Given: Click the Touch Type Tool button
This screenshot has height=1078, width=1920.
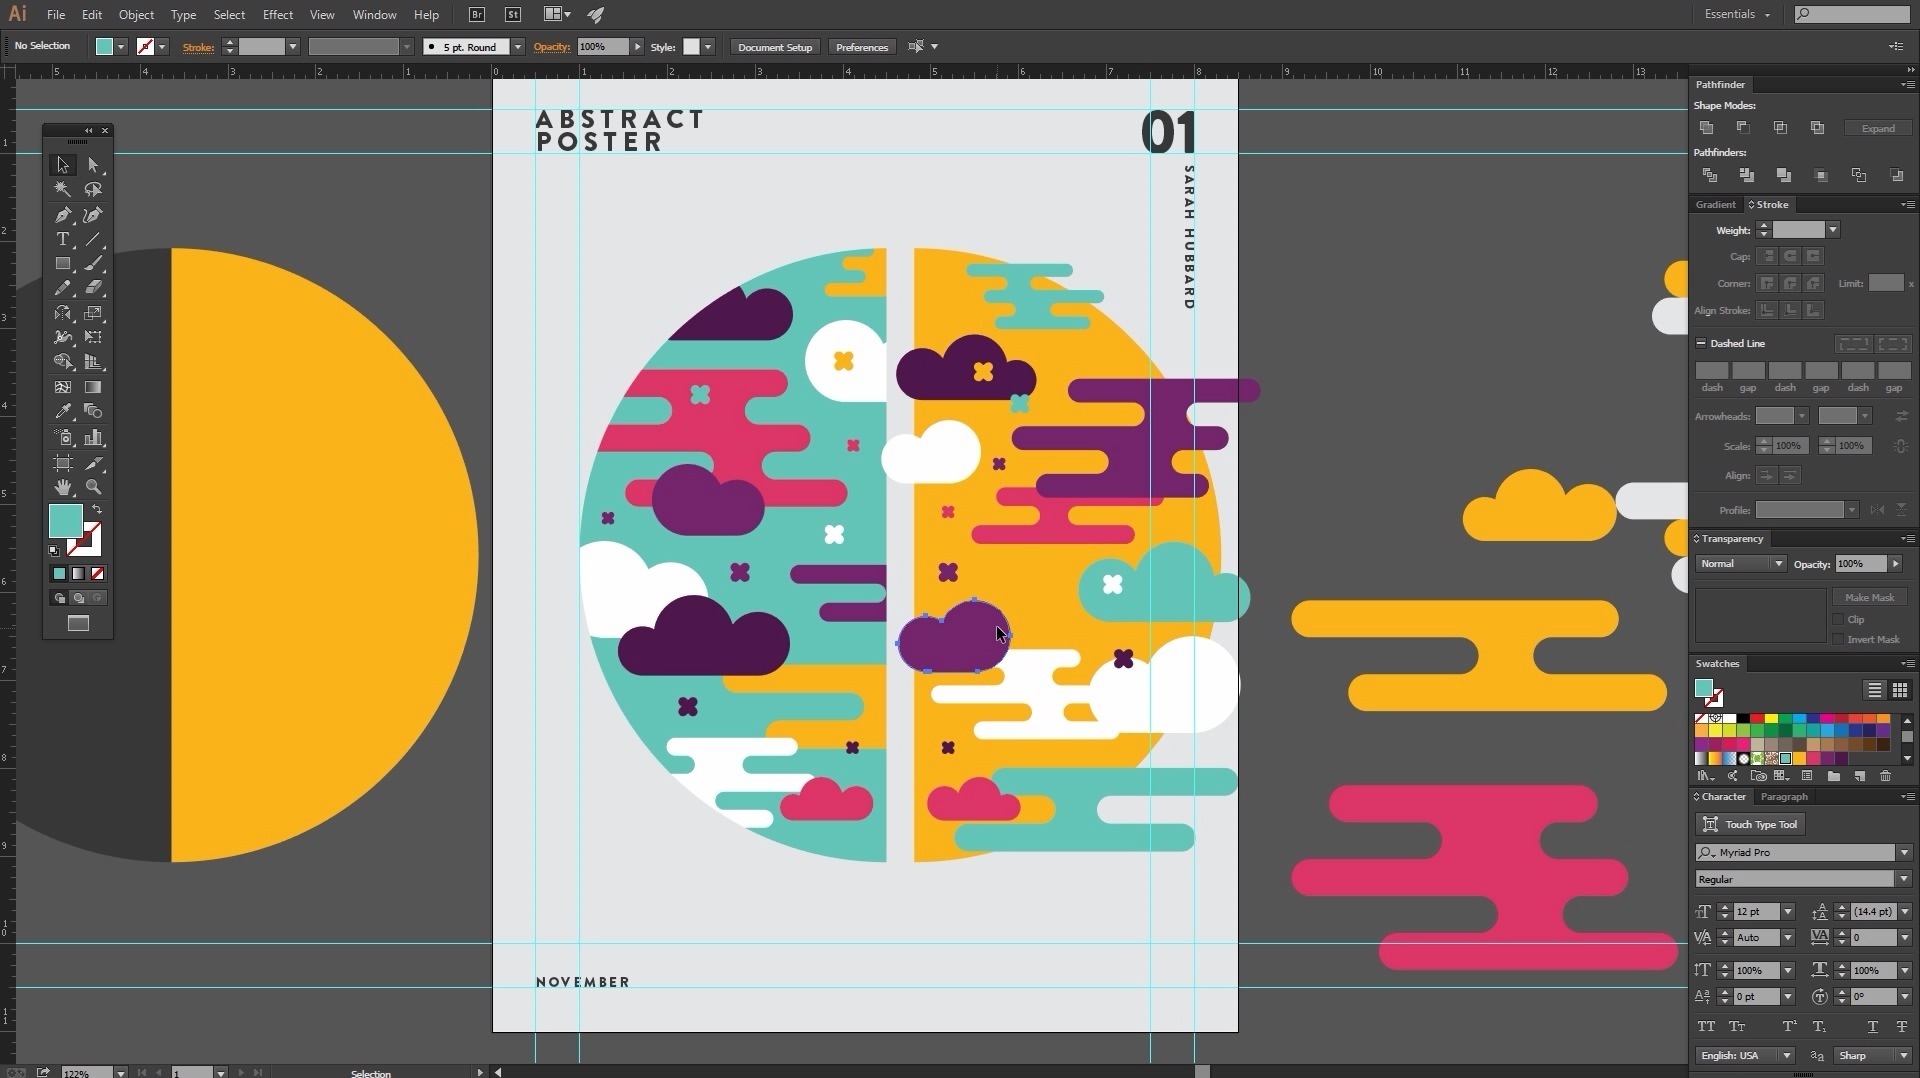Looking at the screenshot, I should click(x=1751, y=824).
